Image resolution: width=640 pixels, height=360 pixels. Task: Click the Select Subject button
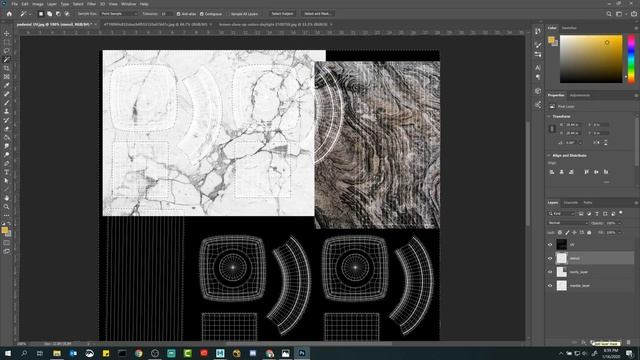pyautogui.click(x=282, y=14)
